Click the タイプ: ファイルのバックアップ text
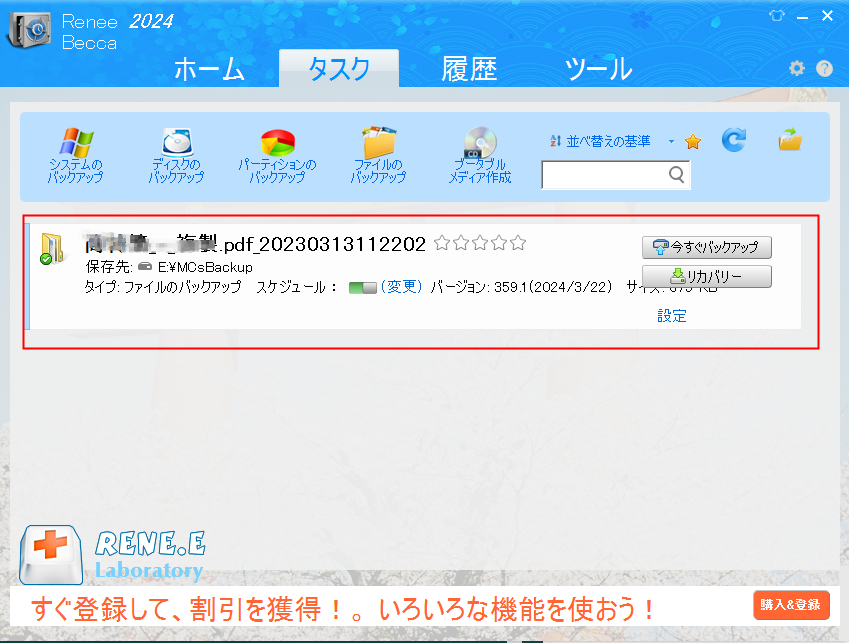This screenshot has width=849, height=643. pos(162,287)
